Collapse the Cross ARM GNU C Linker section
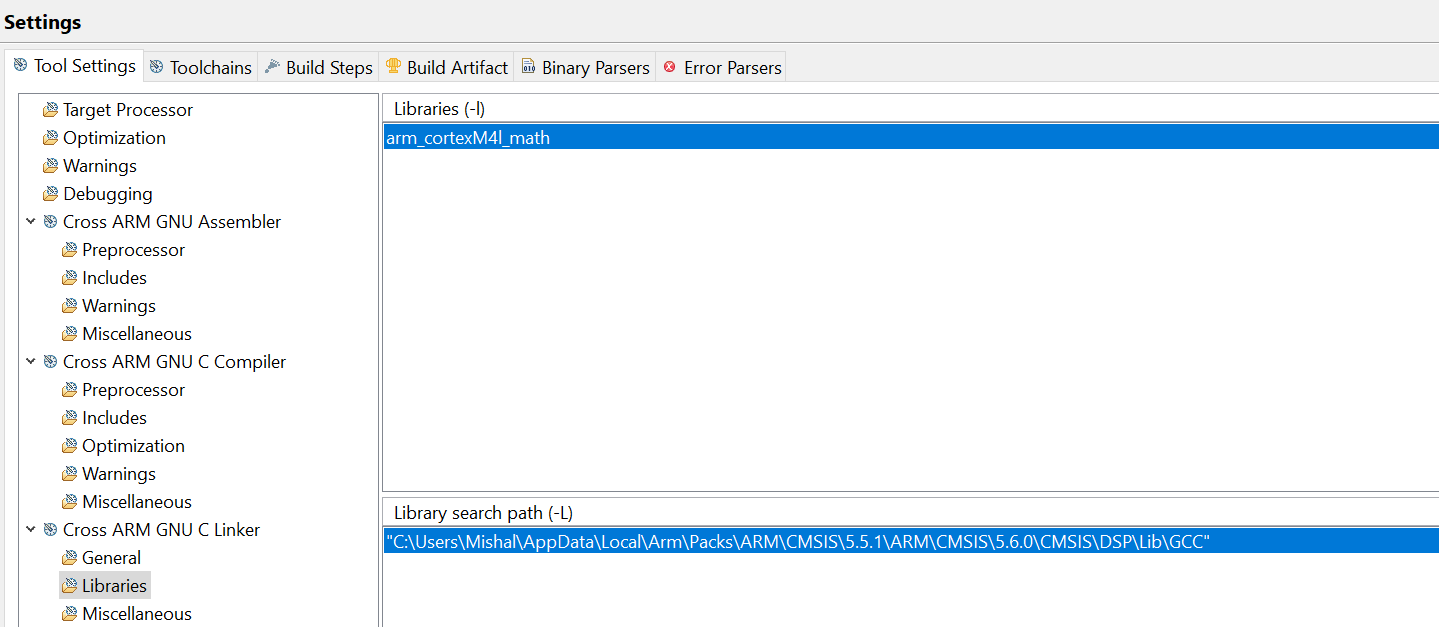Screen dimensions: 1439x627 (x=31, y=529)
